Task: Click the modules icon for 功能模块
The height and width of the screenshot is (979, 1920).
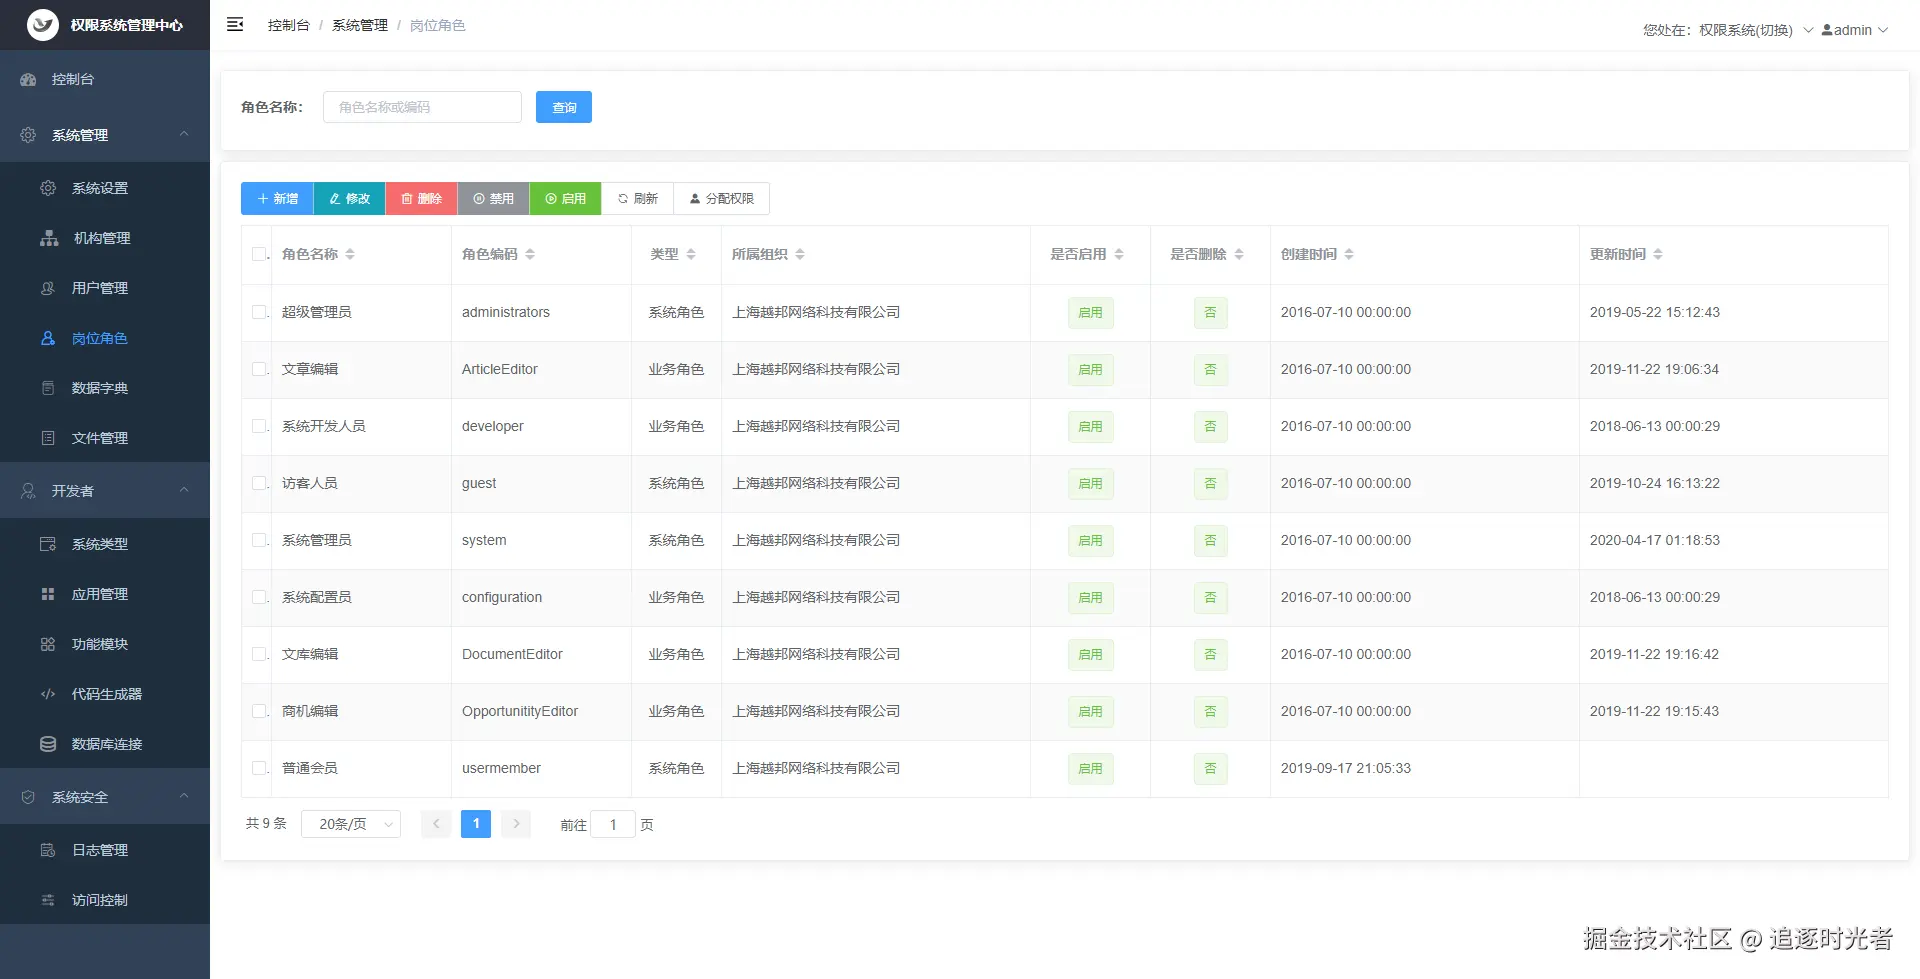Action: coord(48,644)
